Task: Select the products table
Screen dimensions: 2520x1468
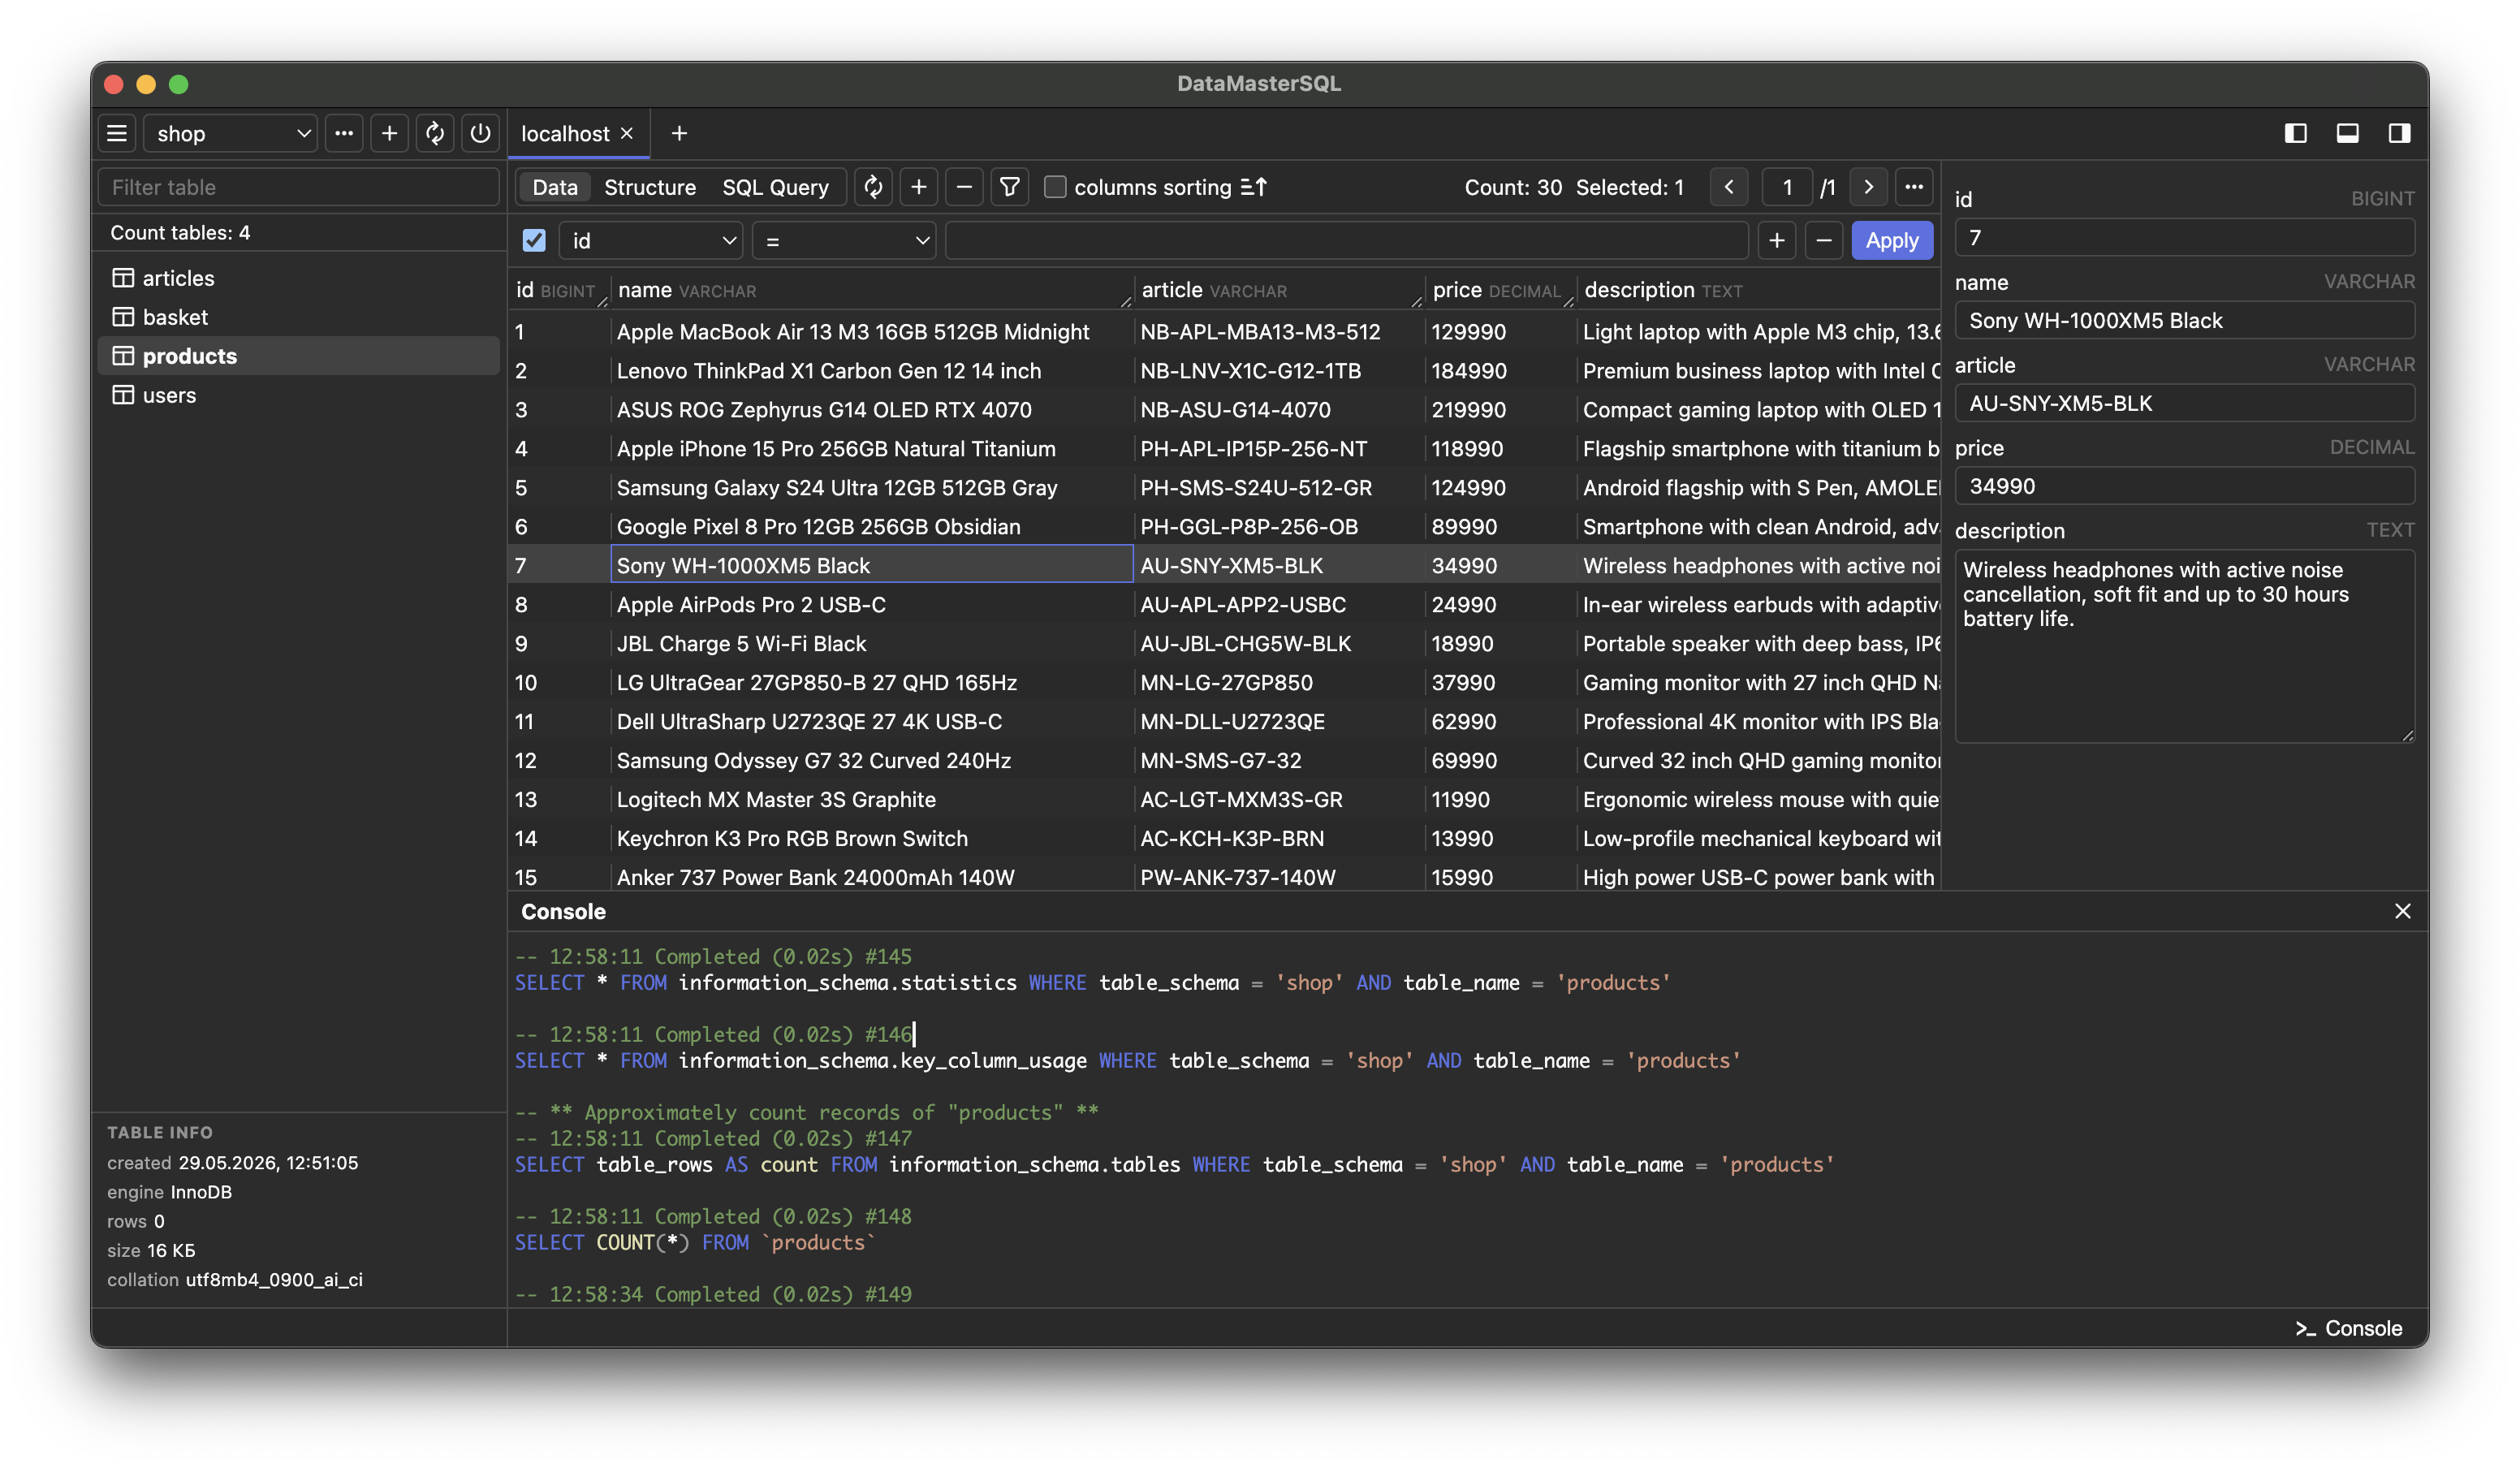Action: (299, 356)
